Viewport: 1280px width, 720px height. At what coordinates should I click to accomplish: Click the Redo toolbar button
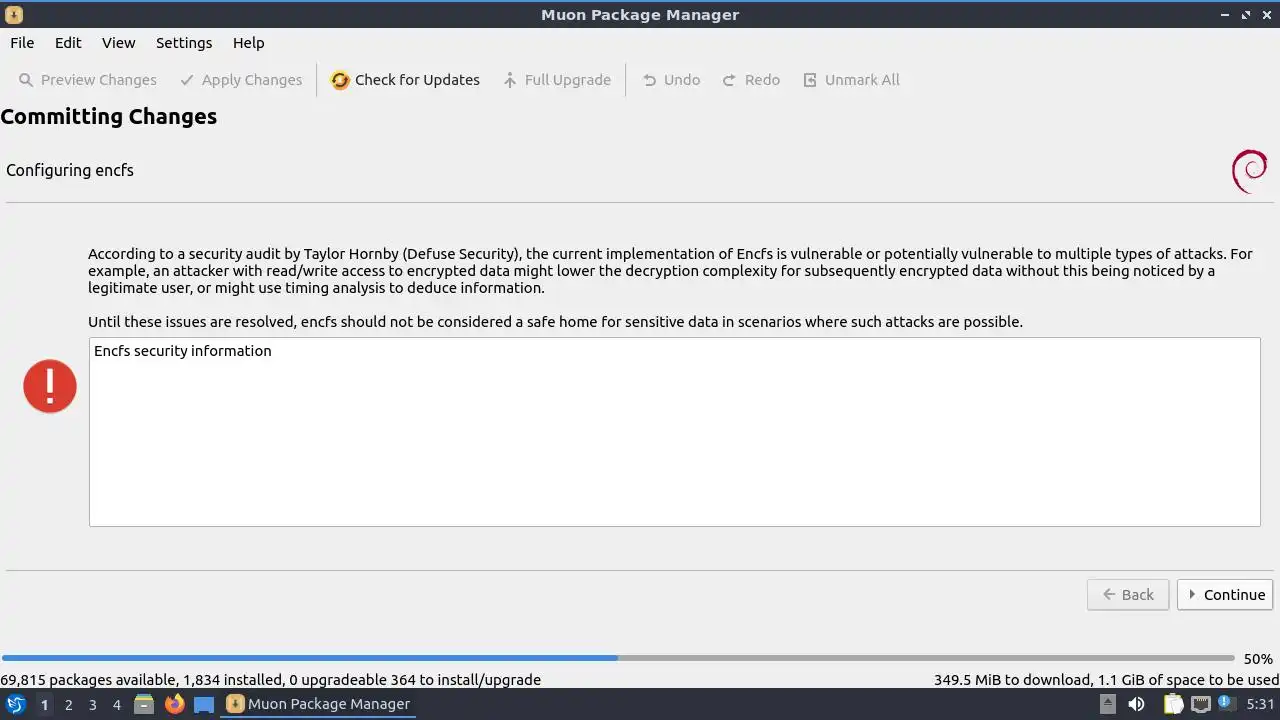coord(751,80)
